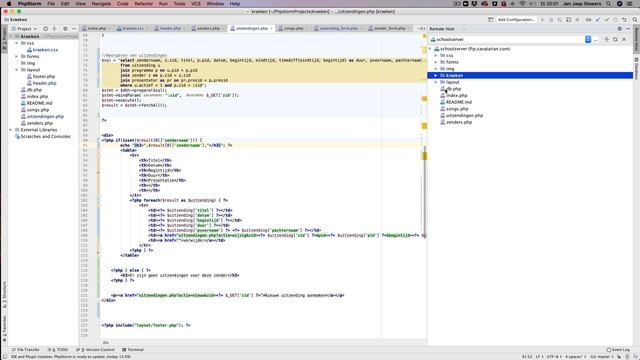Viewport: 640px width, 360px height.
Task: Click the Structure vertical tool window button
Action: 4,295
